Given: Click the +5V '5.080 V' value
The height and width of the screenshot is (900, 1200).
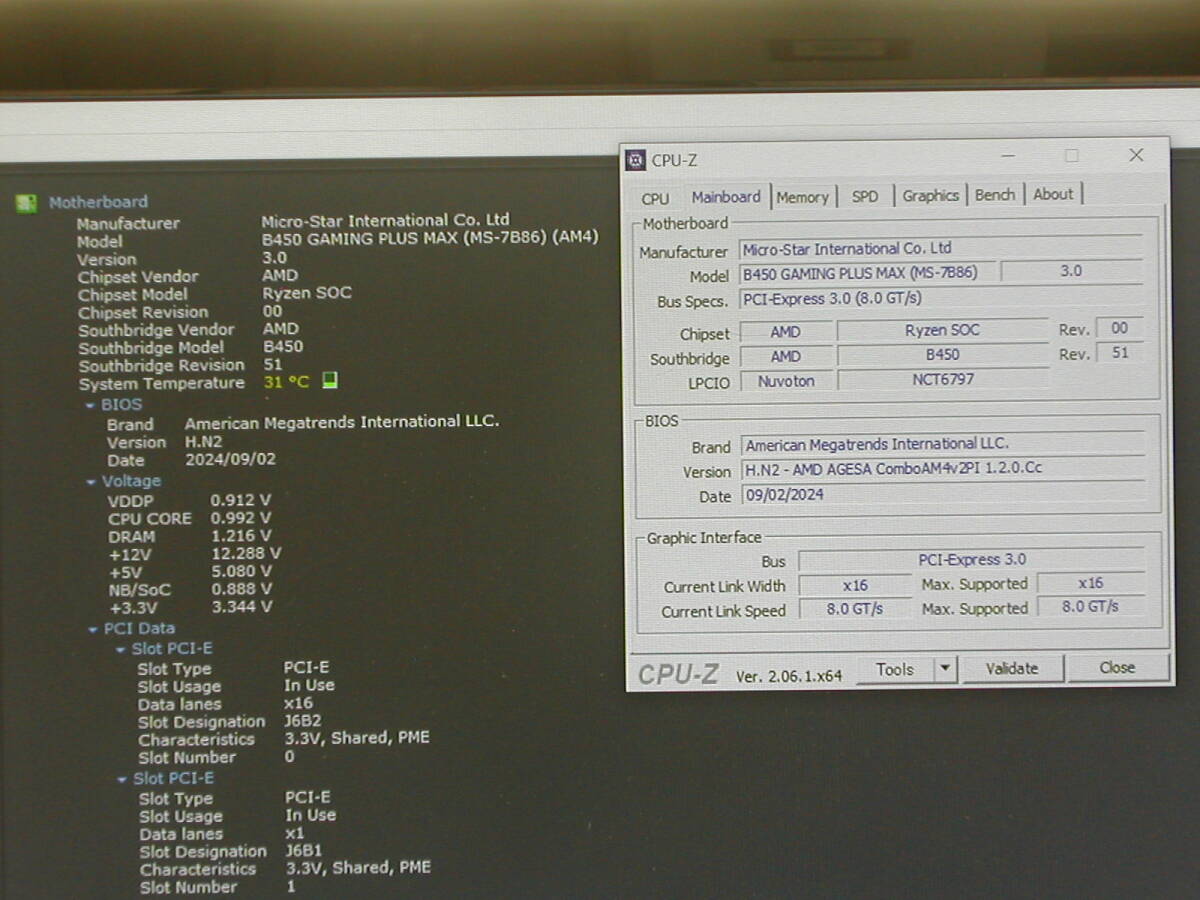Looking at the screenshot, I should click(x=242, y=571).
